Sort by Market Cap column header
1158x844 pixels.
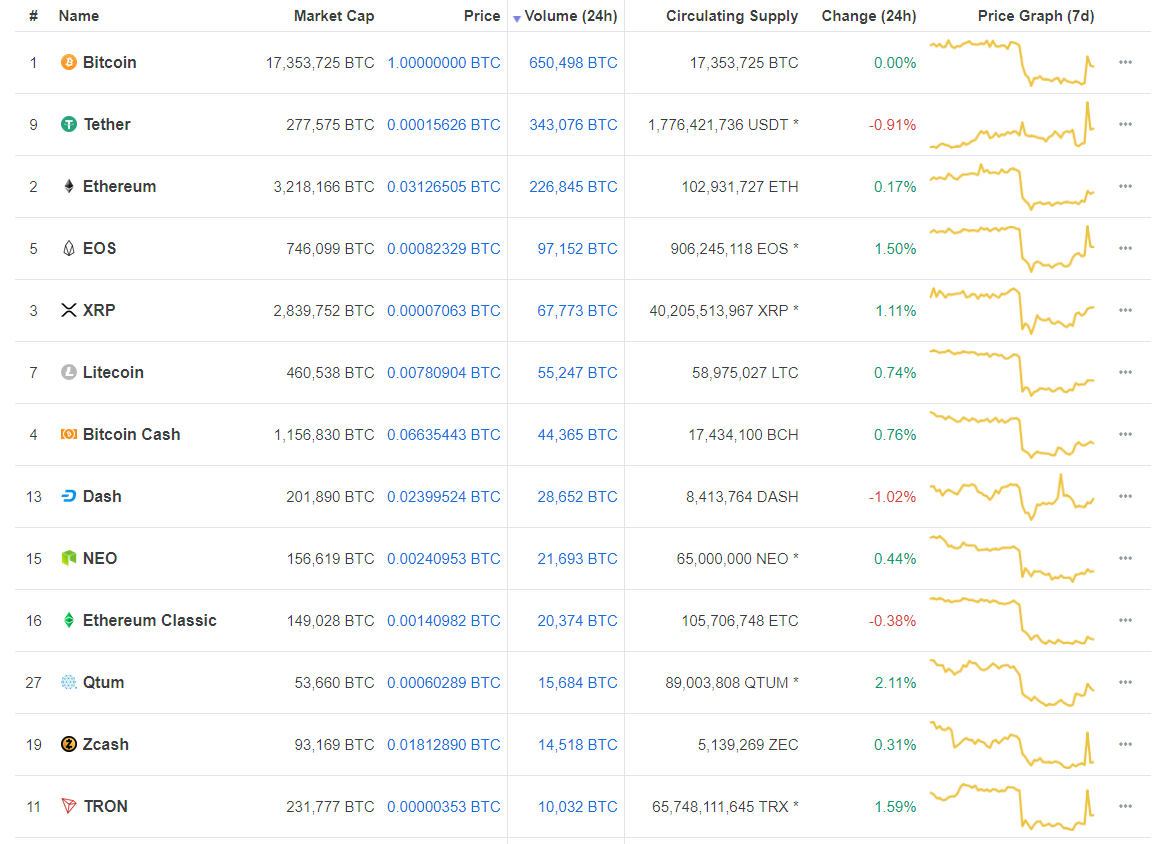coord(334,16)
